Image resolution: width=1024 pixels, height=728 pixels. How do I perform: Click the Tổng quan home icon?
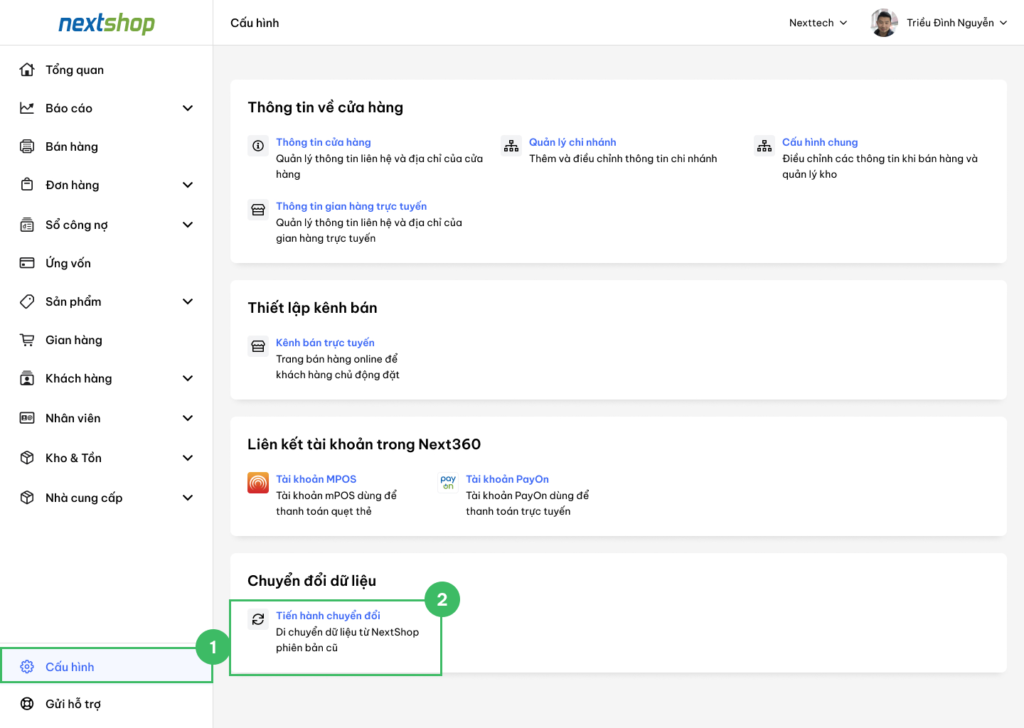click(27, 70)
